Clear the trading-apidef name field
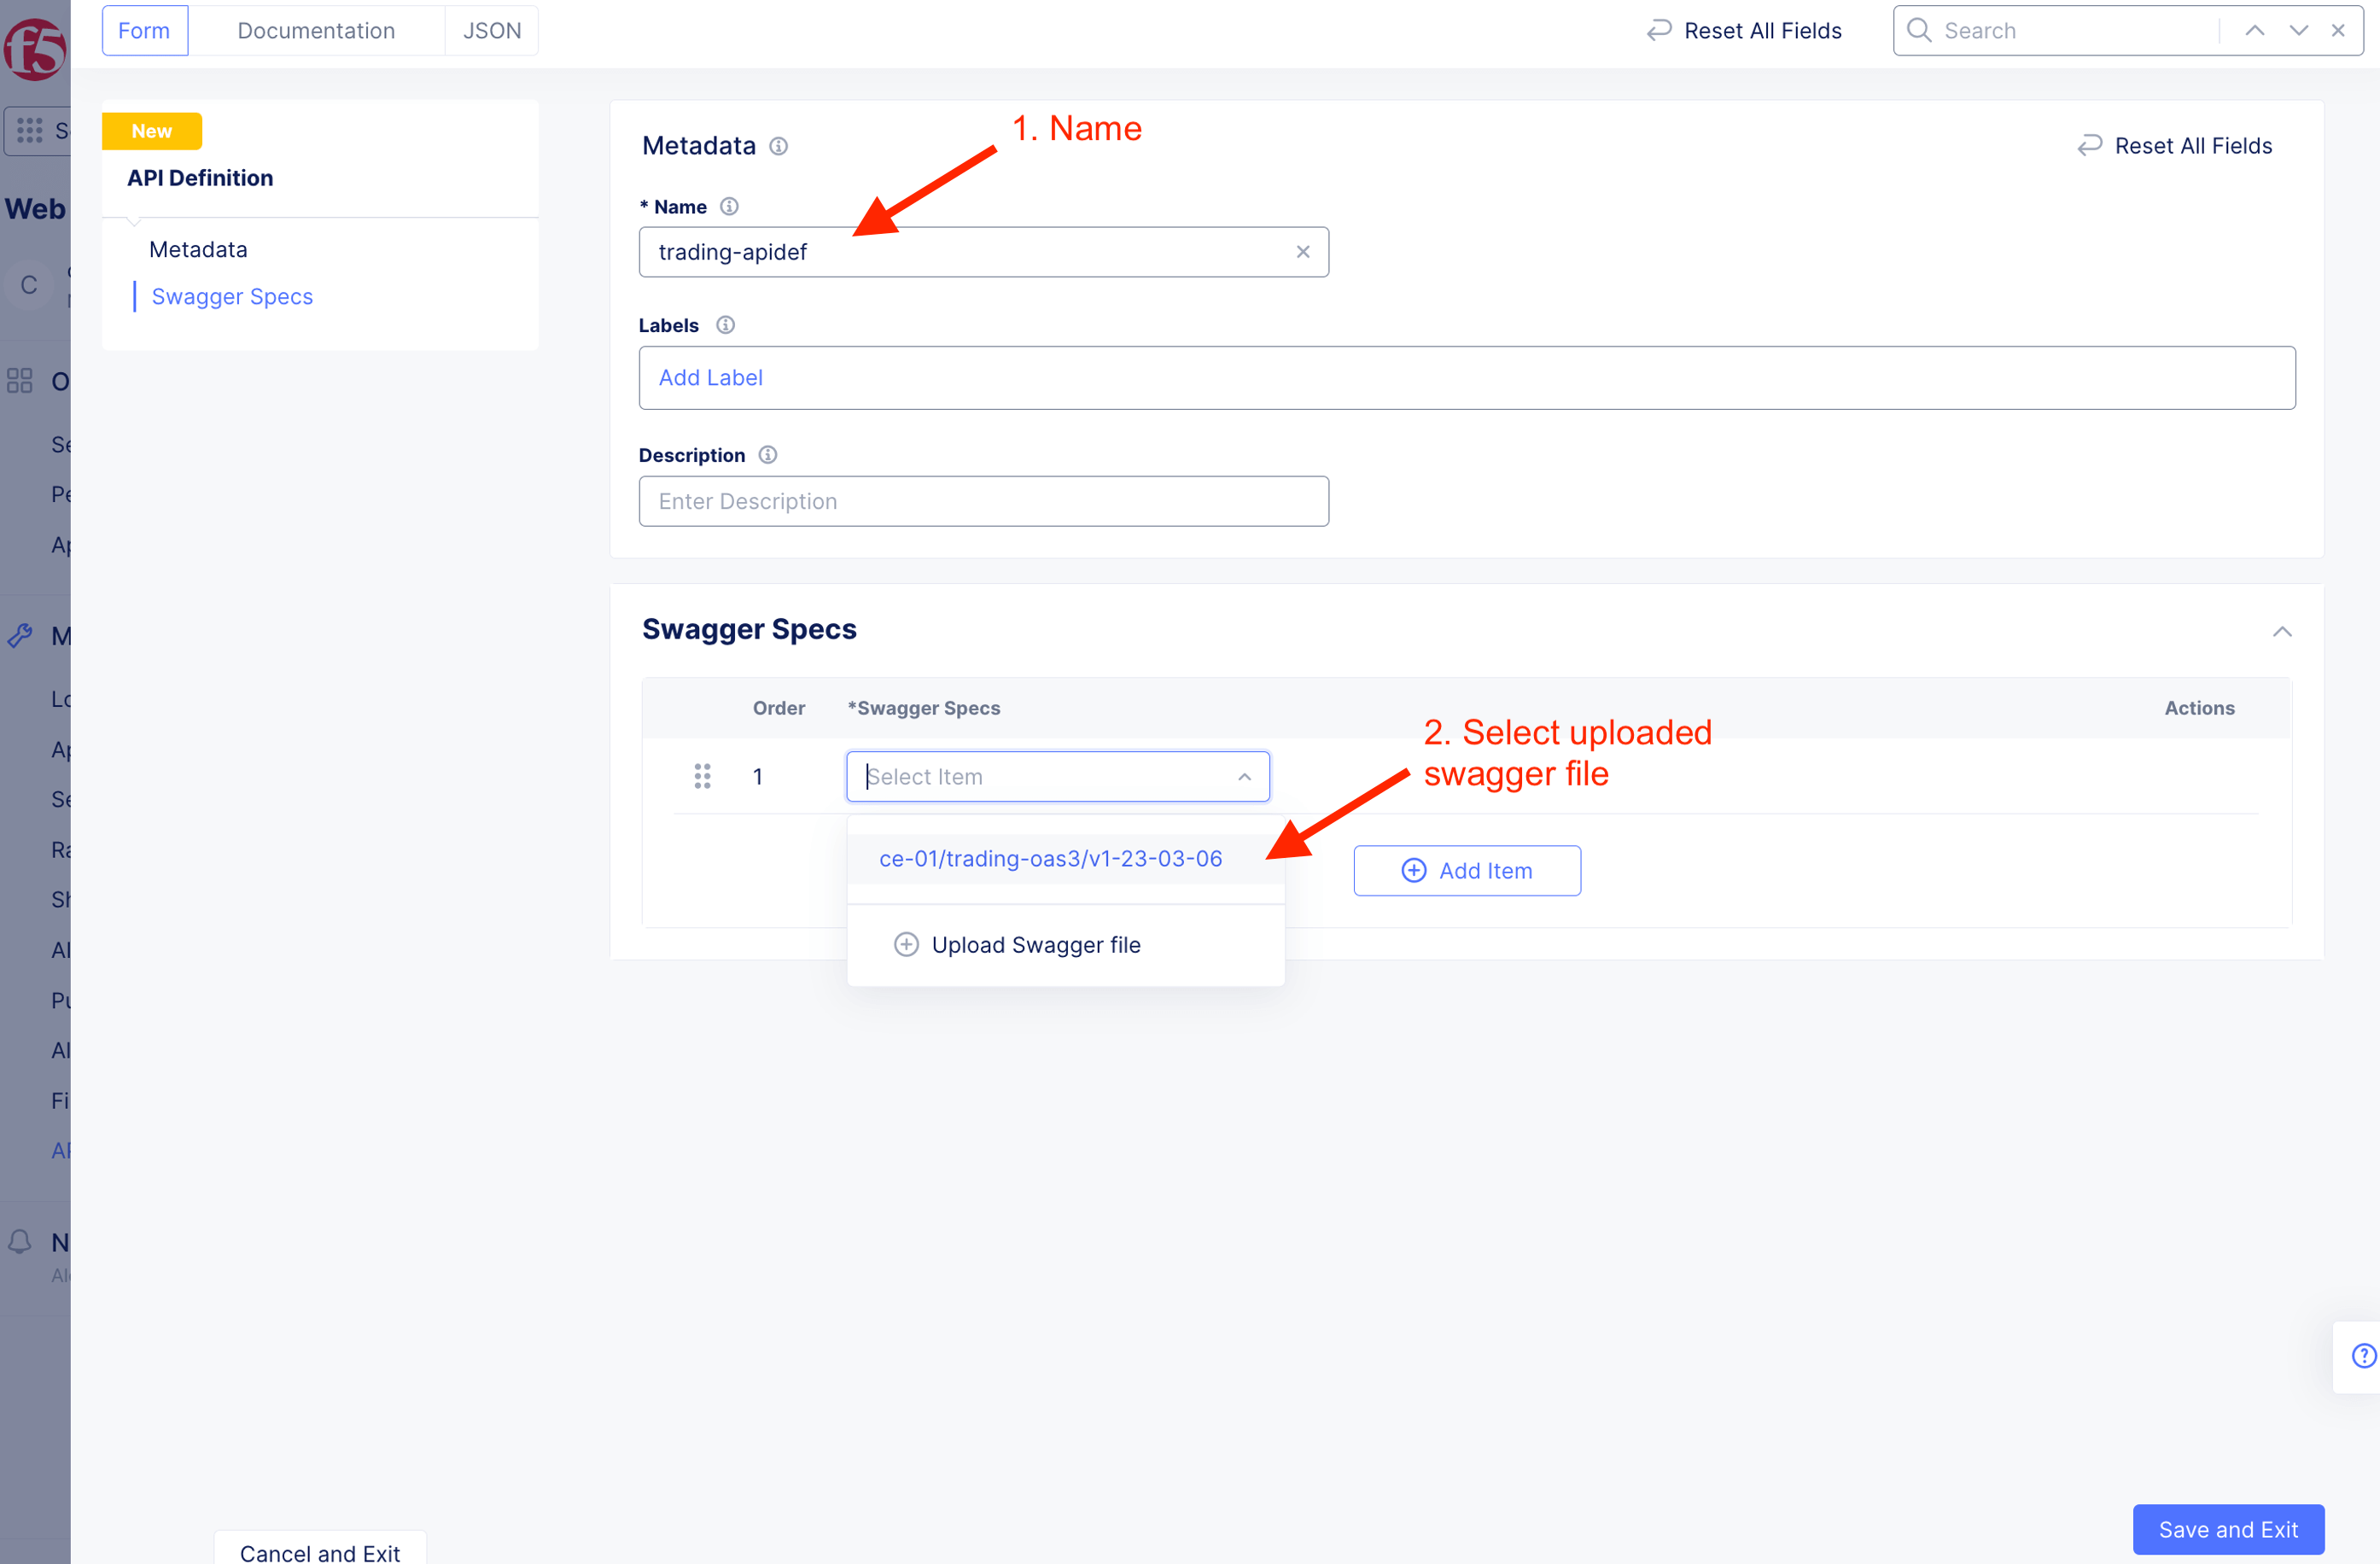Screen dimensions: 2380x1564 pyautogui.click(x=1302, y=252)
